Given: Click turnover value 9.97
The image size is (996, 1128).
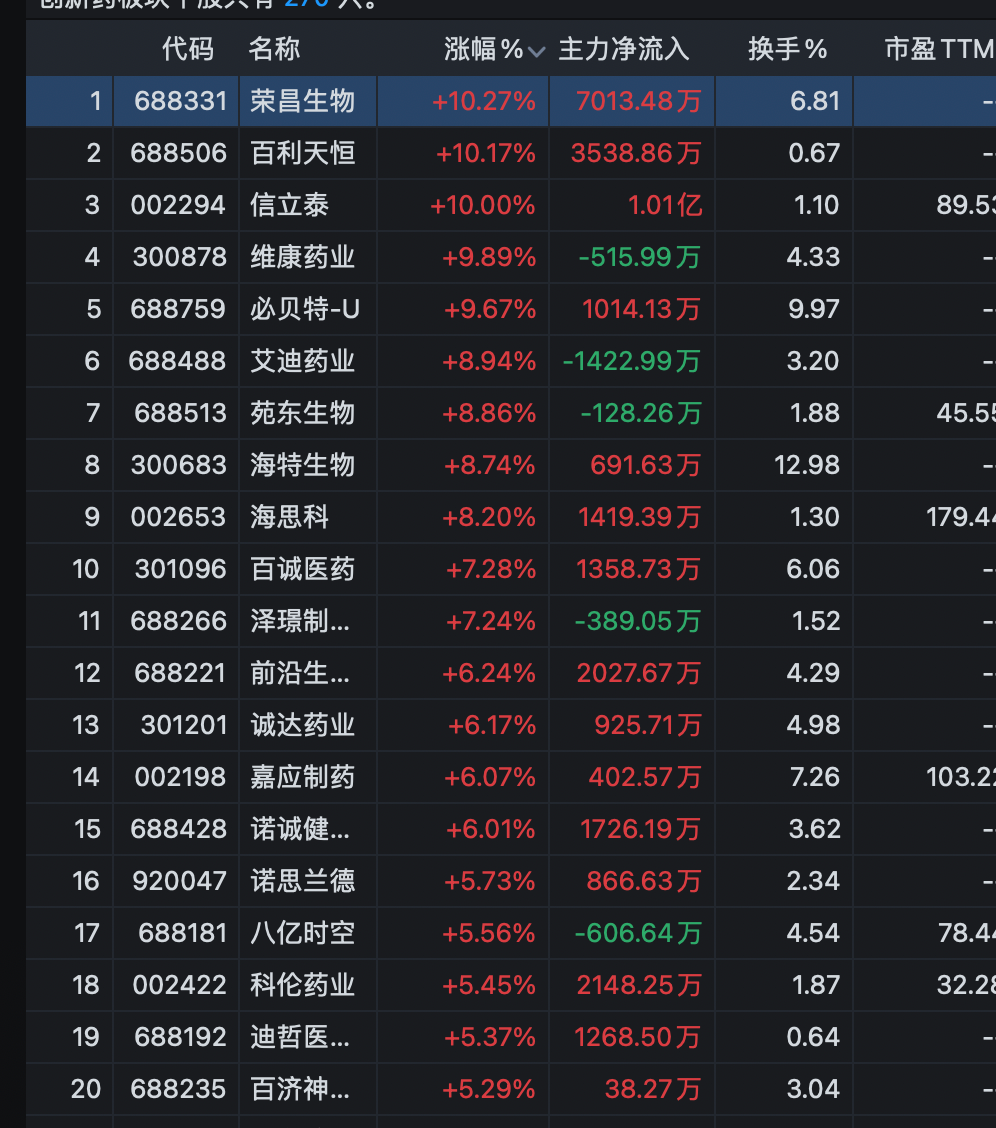Looking at the screenshot, I should (814, 309).
